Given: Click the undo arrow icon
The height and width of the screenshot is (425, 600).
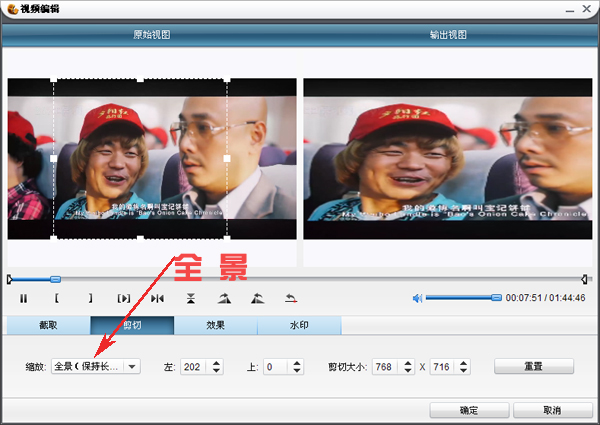Looking at the screenshot, I should tap(291, 298).
